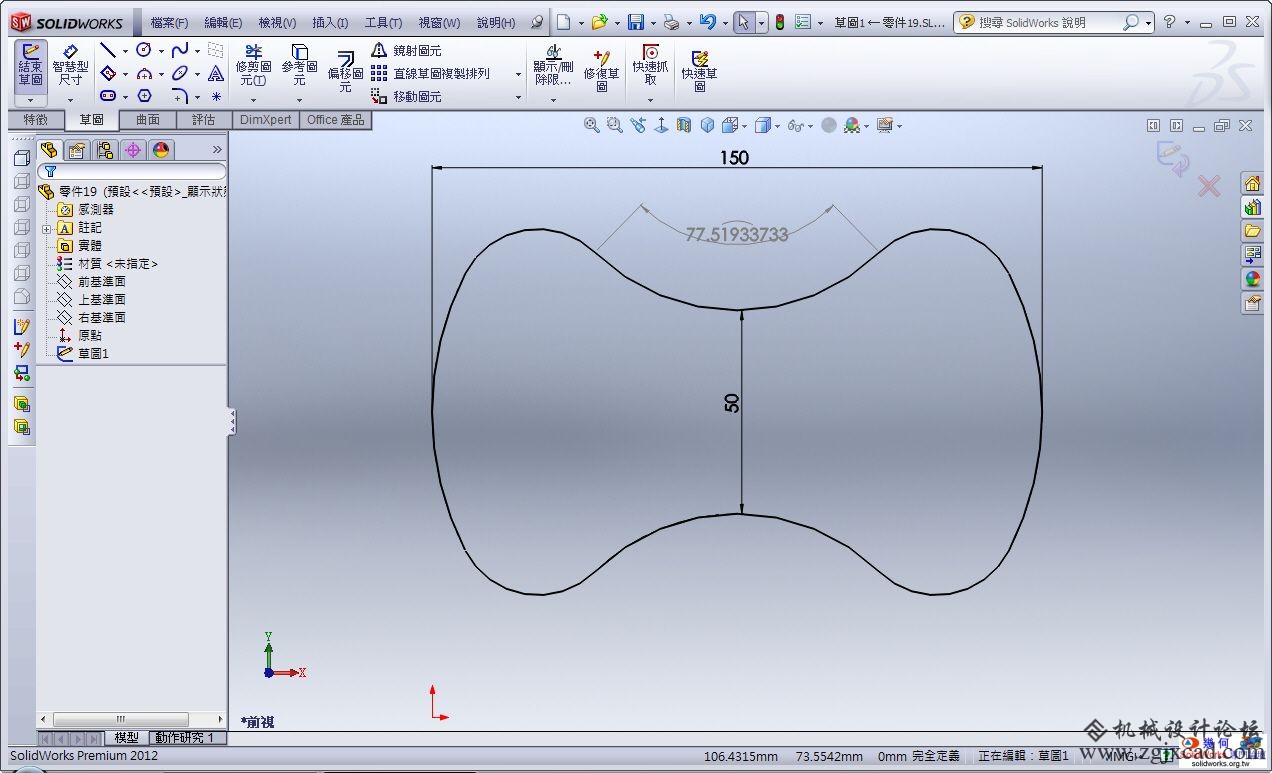Open the dropdown beside 直線草圖複製排列

[x=518, y=74]
